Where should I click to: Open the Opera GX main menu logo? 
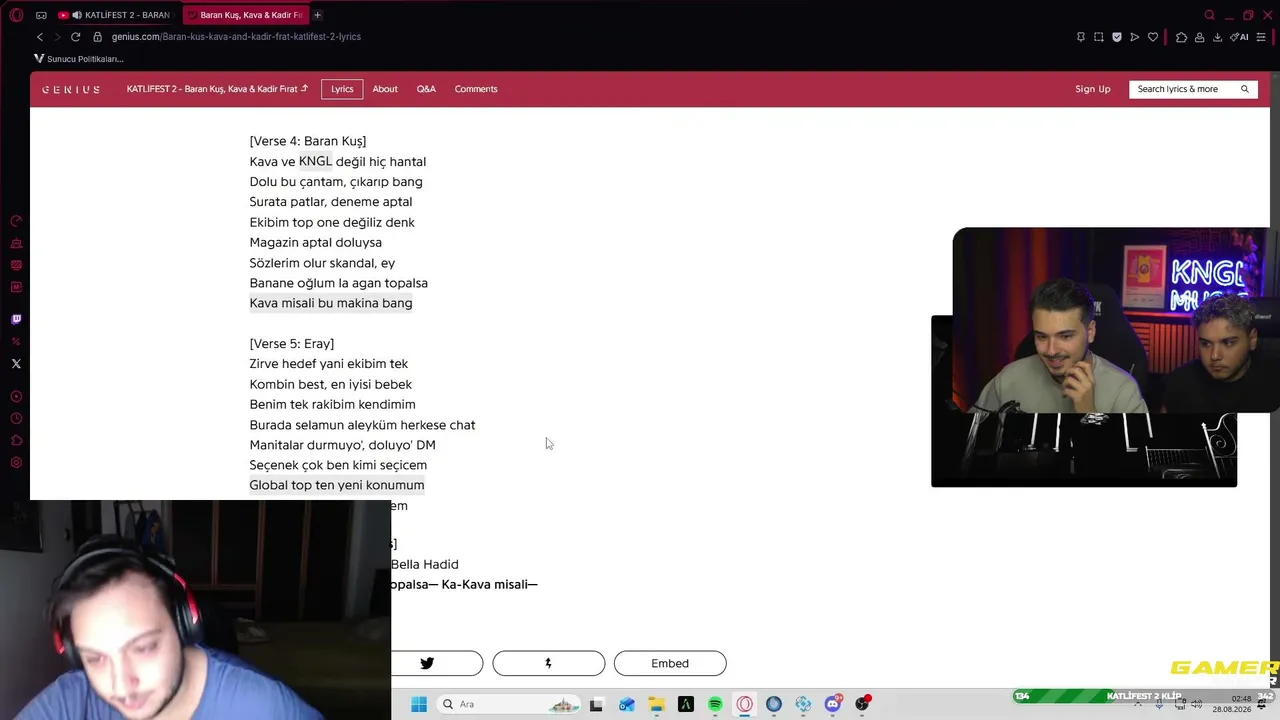point(16,15)
